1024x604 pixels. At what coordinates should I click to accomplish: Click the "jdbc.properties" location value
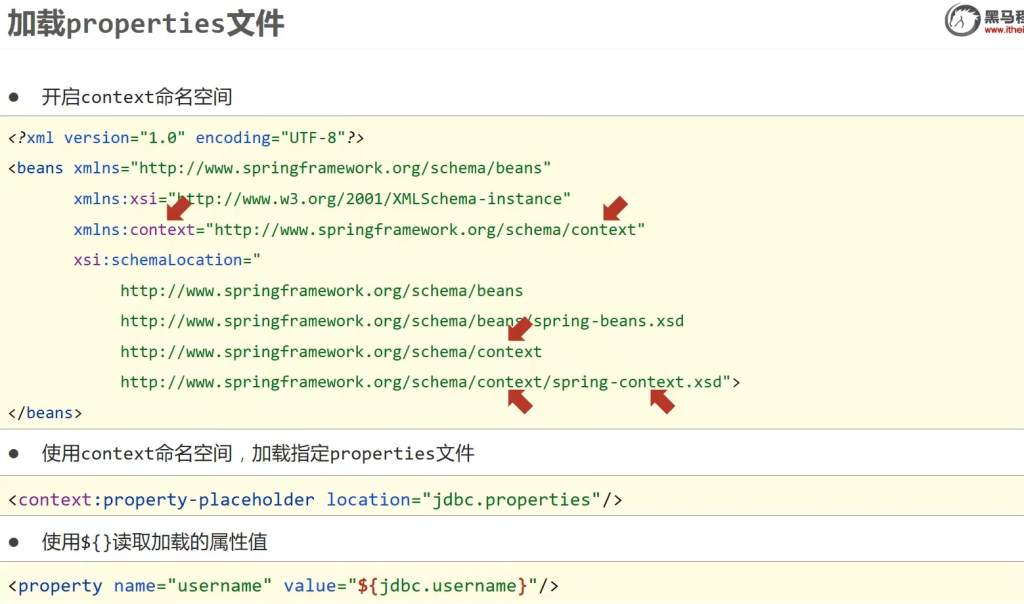coord(511,499)
